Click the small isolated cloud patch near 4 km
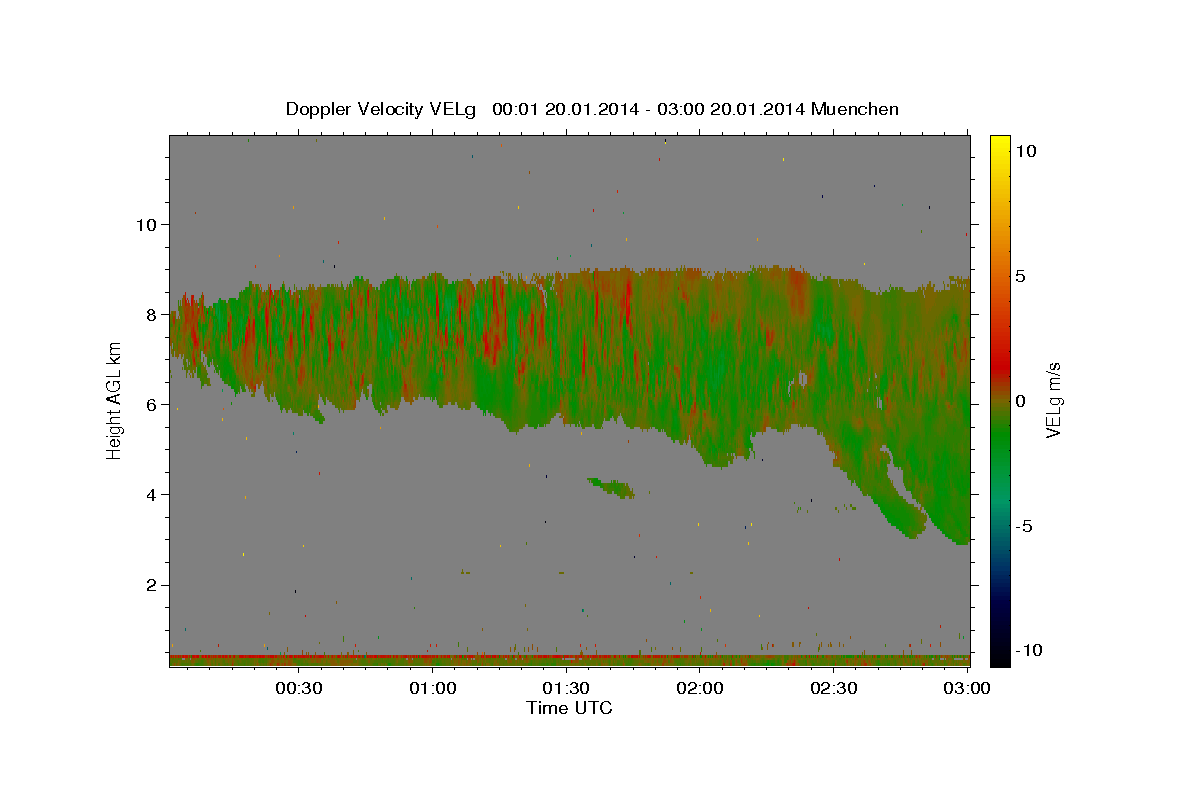1200x800 pixels. pyautogui.click(x=611, y=488)
